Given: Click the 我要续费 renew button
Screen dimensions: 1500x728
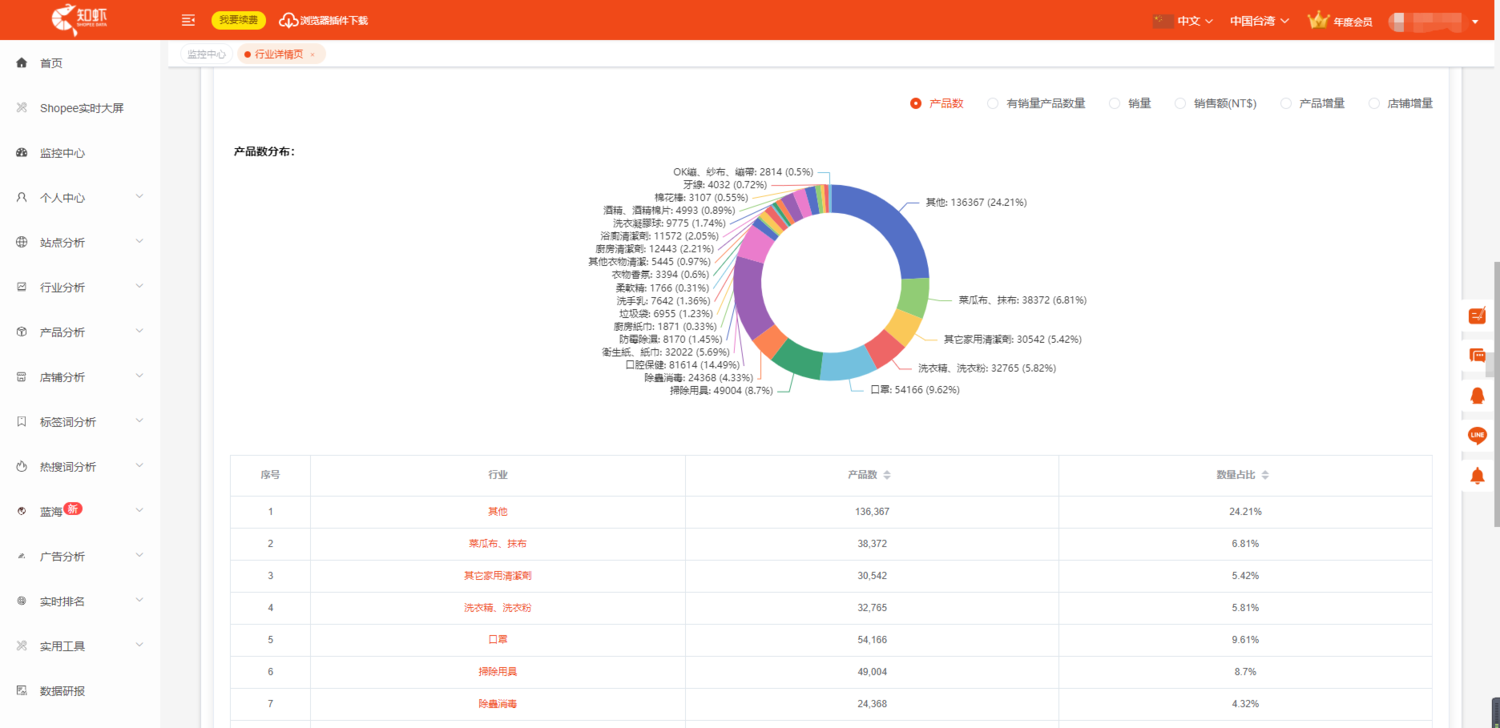Looking at the screenshot, I should (x=238, y=20).
